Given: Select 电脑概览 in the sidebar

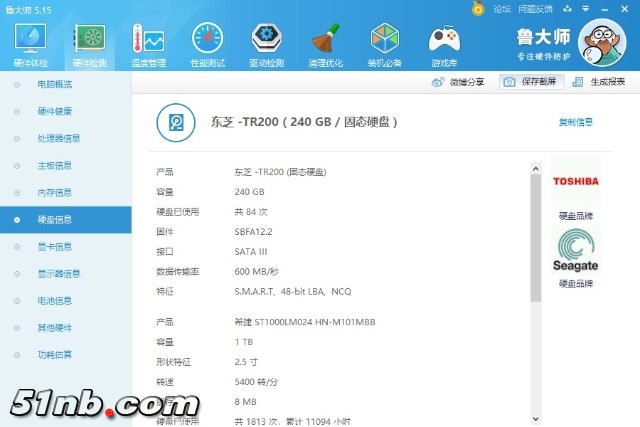Looking at the screenshot, I should (x=54, y=84).
